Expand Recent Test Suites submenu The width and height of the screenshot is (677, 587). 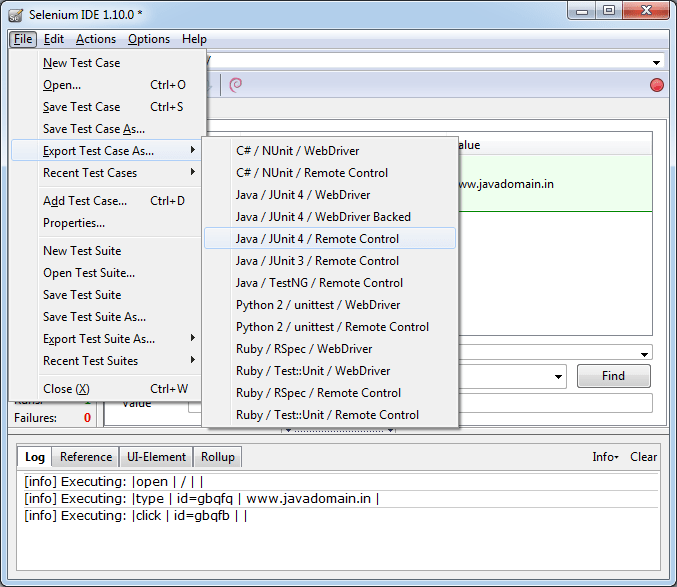(107, 361)
